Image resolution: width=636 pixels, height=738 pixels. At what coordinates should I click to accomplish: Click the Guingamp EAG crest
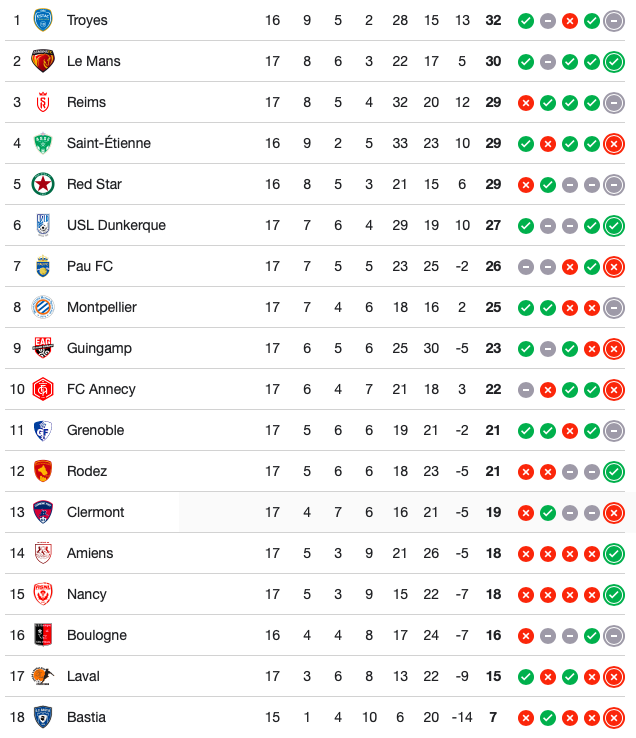point(43,348)
